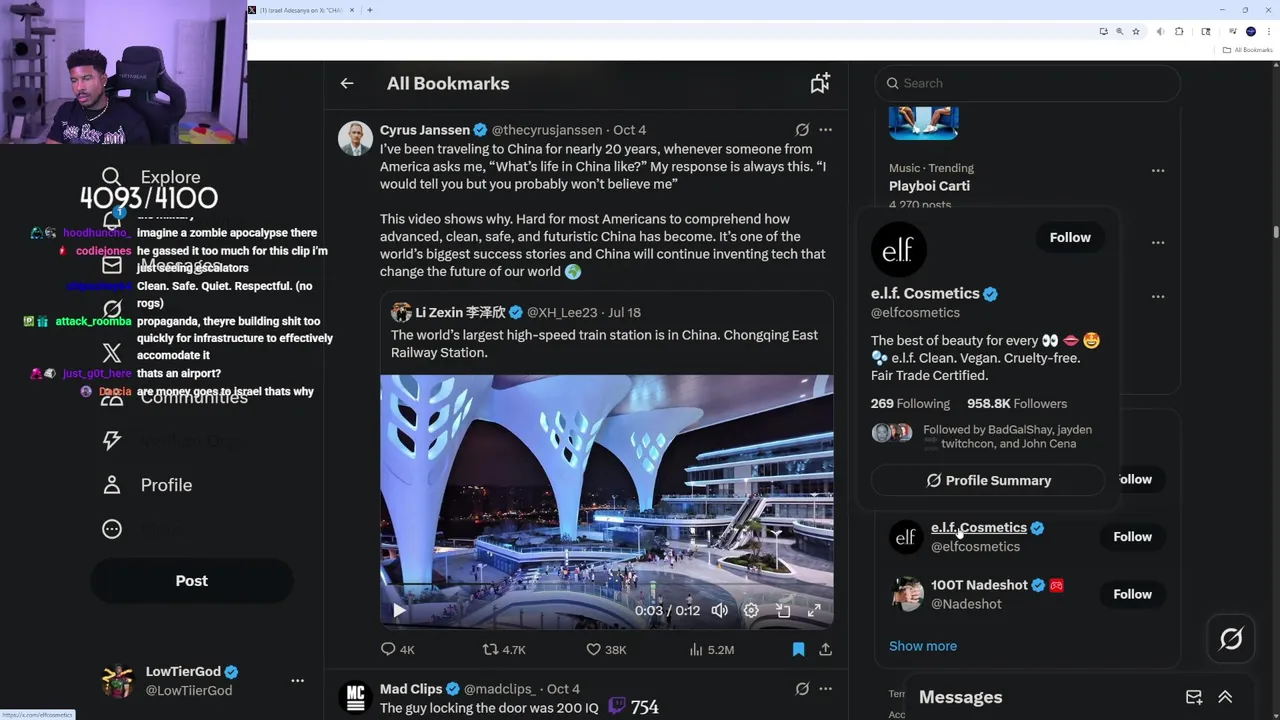
Task: Open the e.l.f. Cosmetics avatar in the hover card
Action: point(898,249)
